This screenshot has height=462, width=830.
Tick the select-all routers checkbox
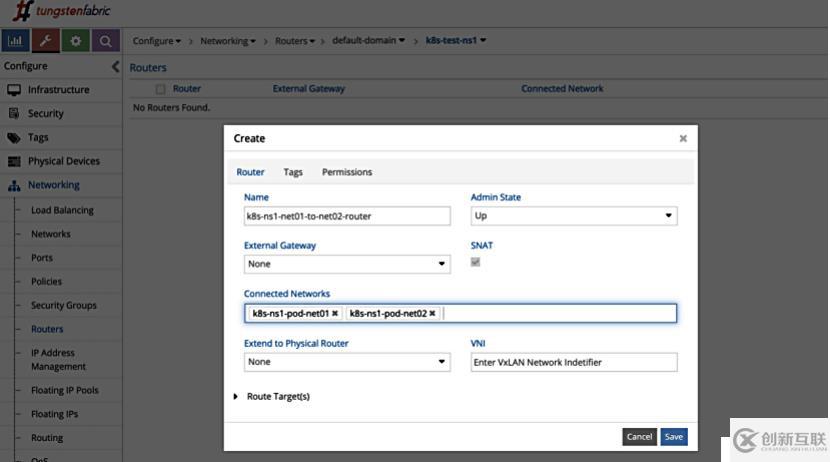click(160, 89)
